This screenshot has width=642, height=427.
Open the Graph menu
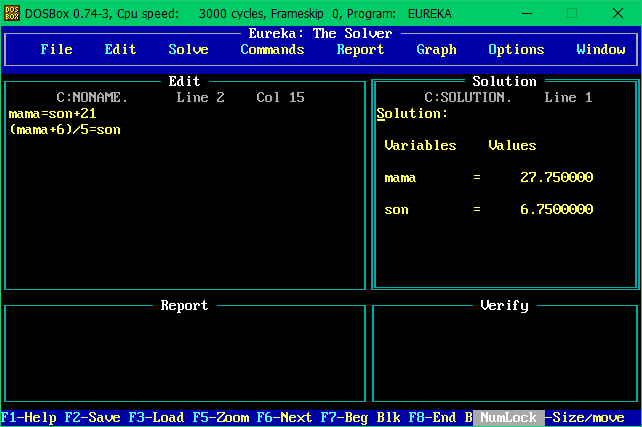(x=436, y=50)
